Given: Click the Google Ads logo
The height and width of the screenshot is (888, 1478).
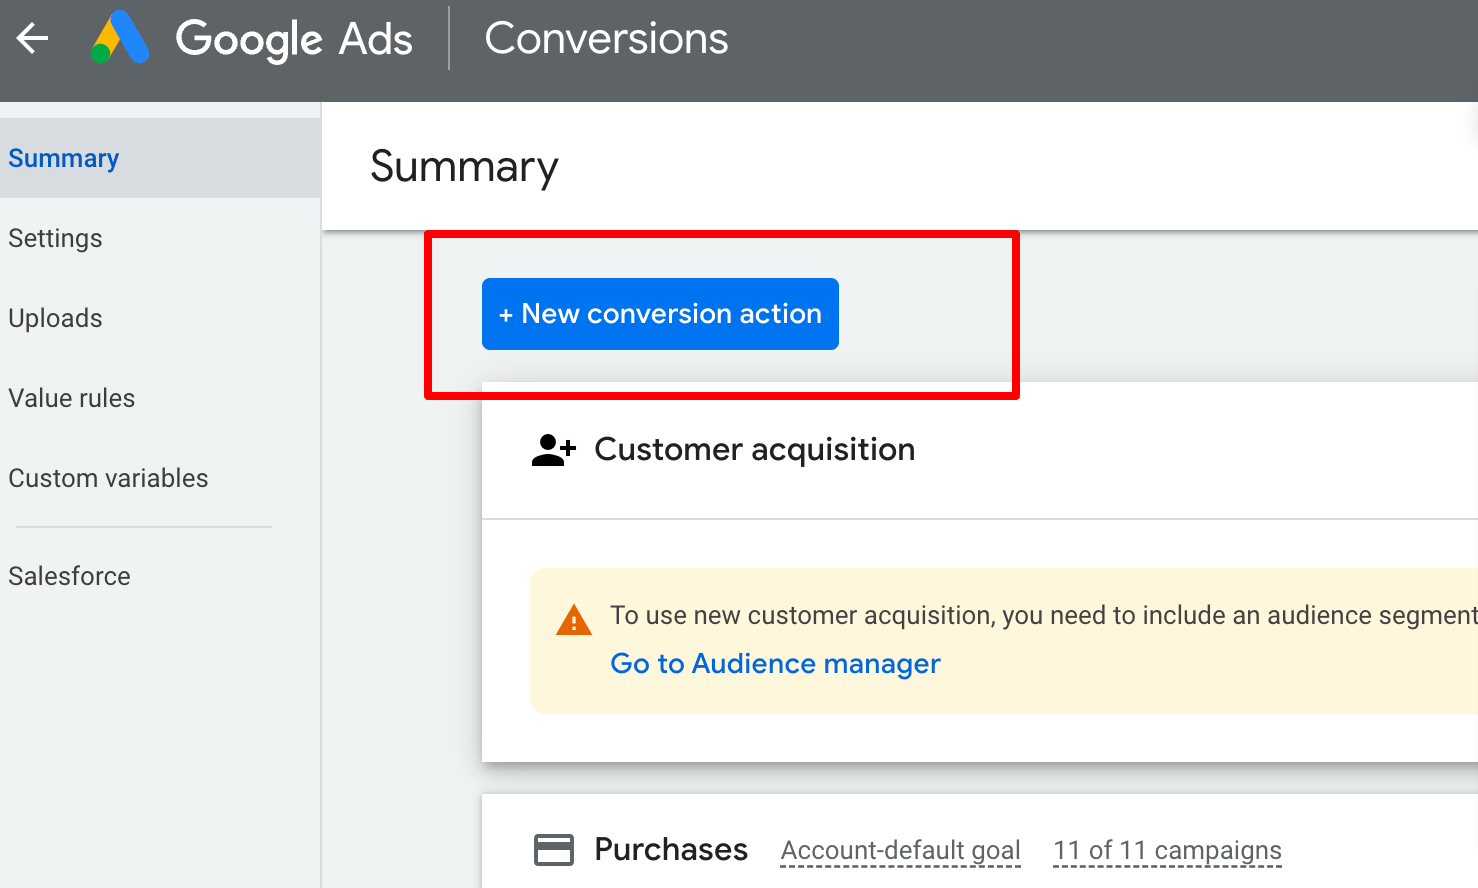Looking at the screenshot, I should click(250, 40).
